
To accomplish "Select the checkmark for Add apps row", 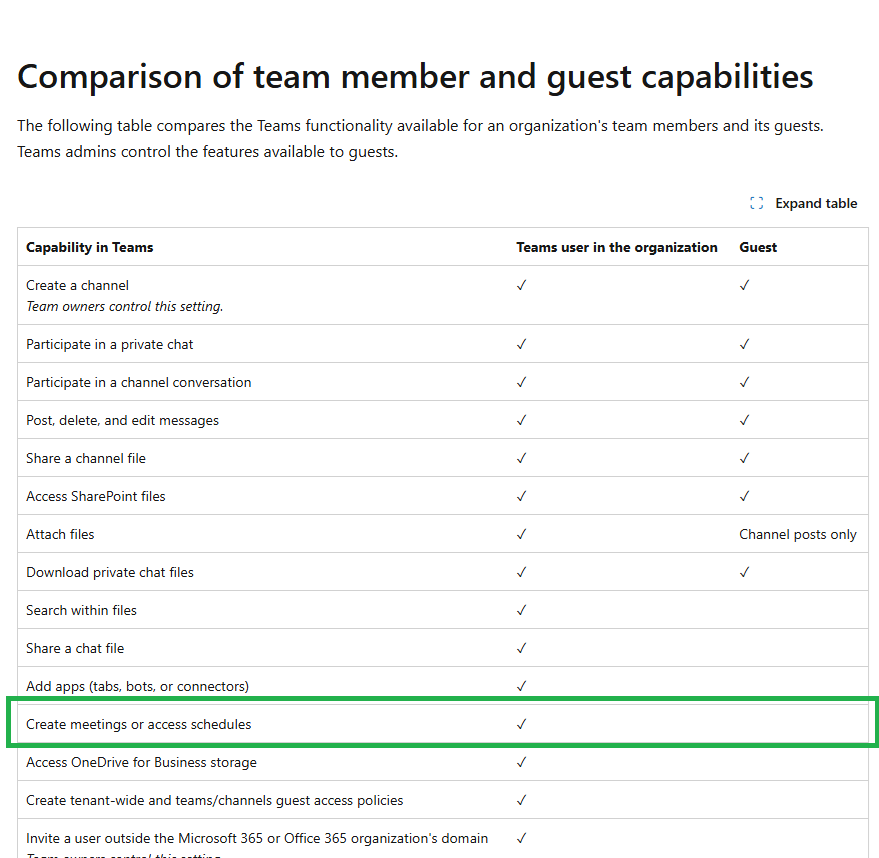I will click(521, 686).
